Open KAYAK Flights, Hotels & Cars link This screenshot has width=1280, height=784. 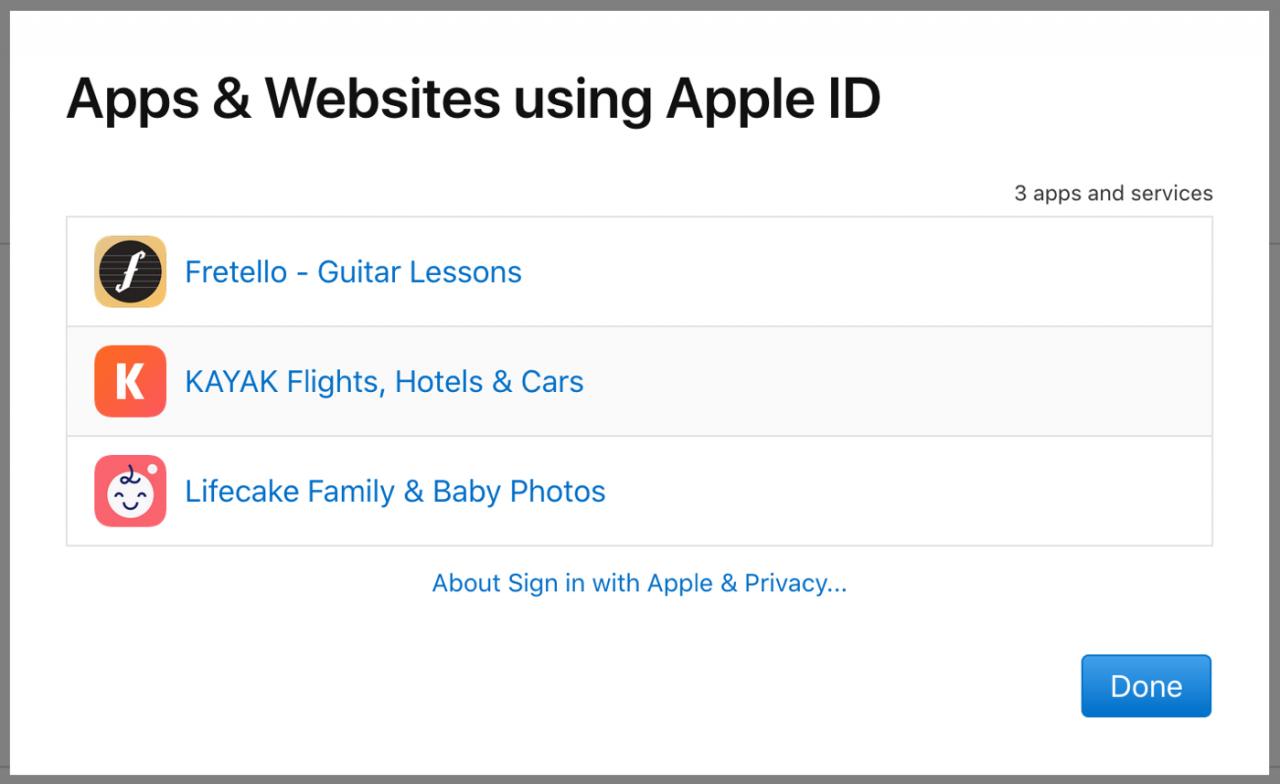[x=384, y=381]
